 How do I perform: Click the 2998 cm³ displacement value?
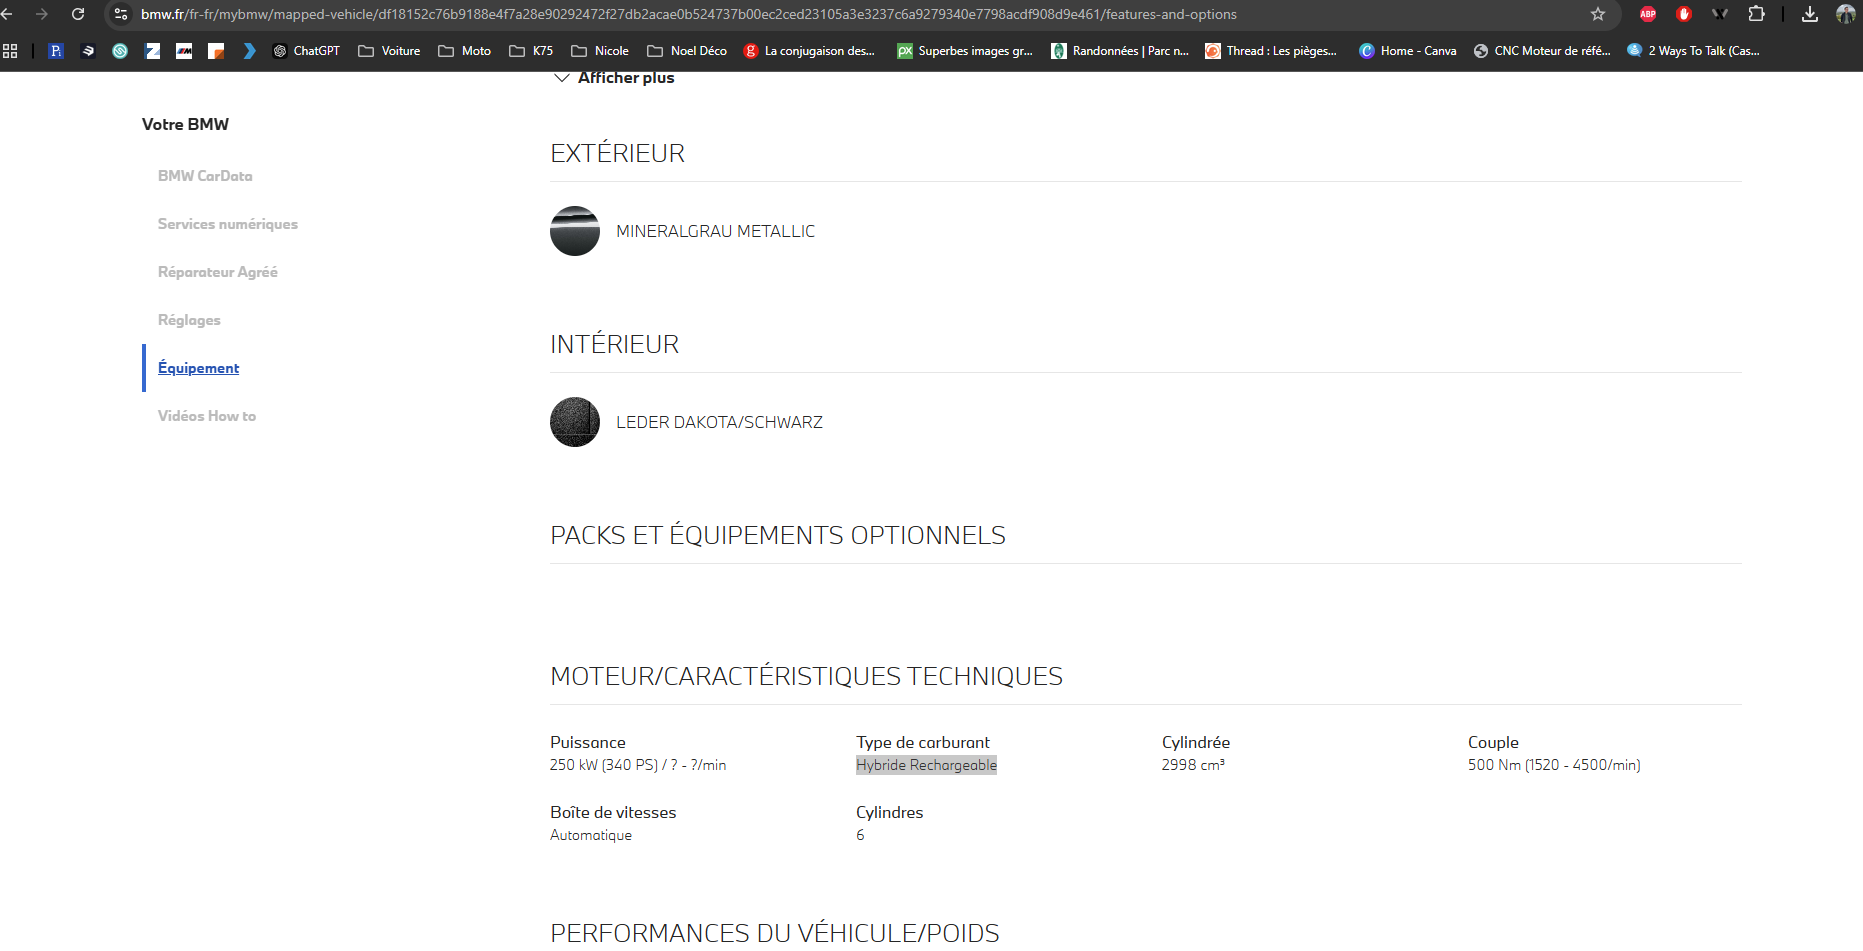[1193, 765]
